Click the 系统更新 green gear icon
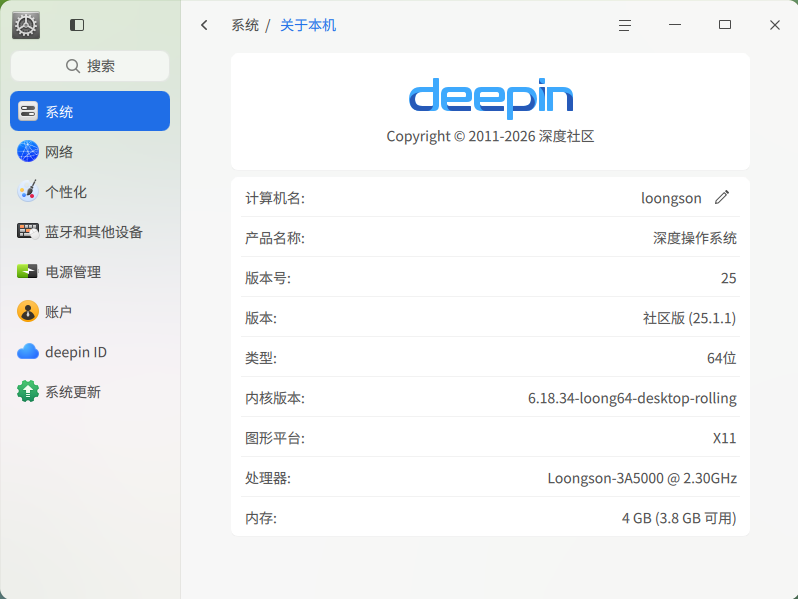798x599 pixels. [x=28, y=391]
